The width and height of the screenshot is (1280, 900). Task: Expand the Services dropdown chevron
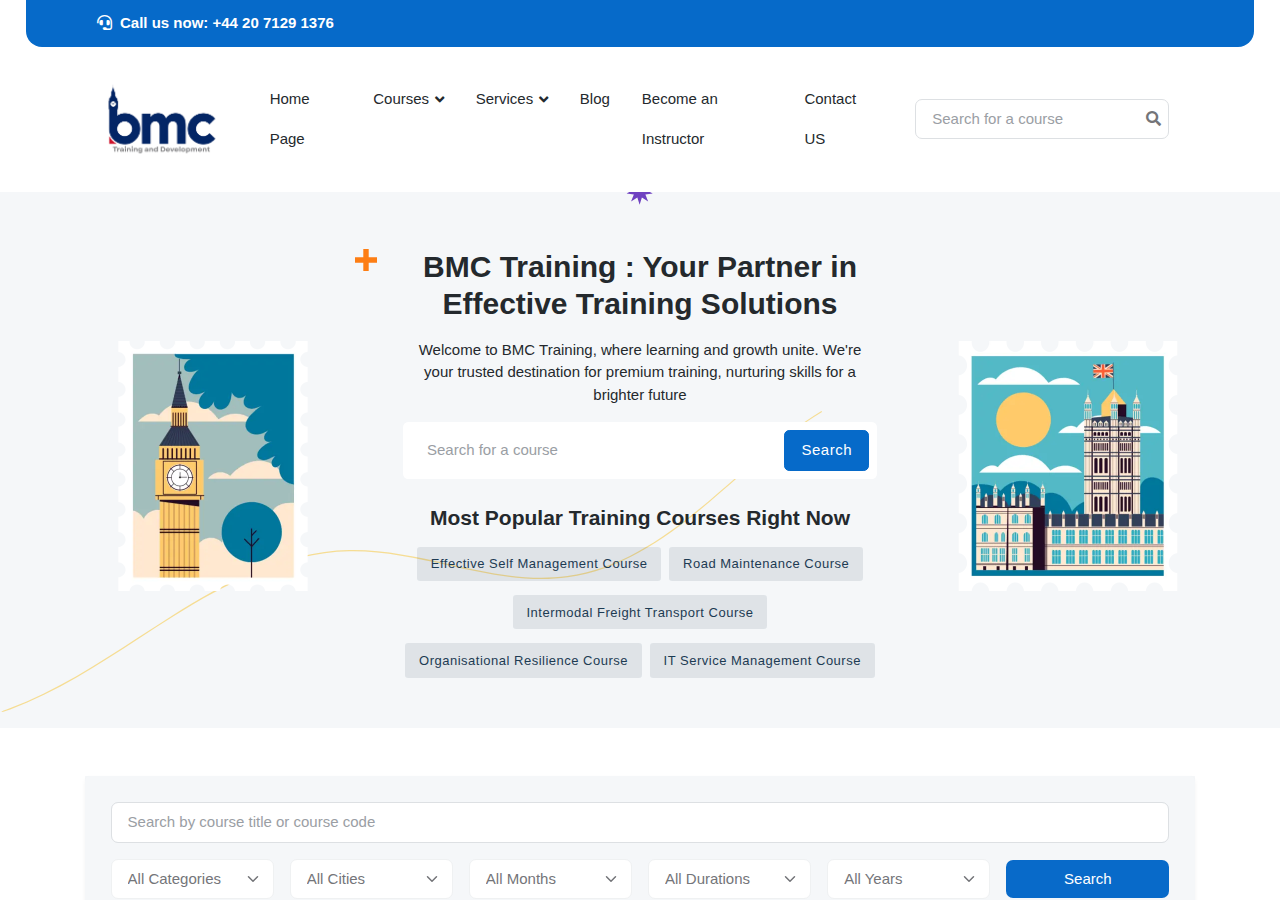click(x=544, y=99)
